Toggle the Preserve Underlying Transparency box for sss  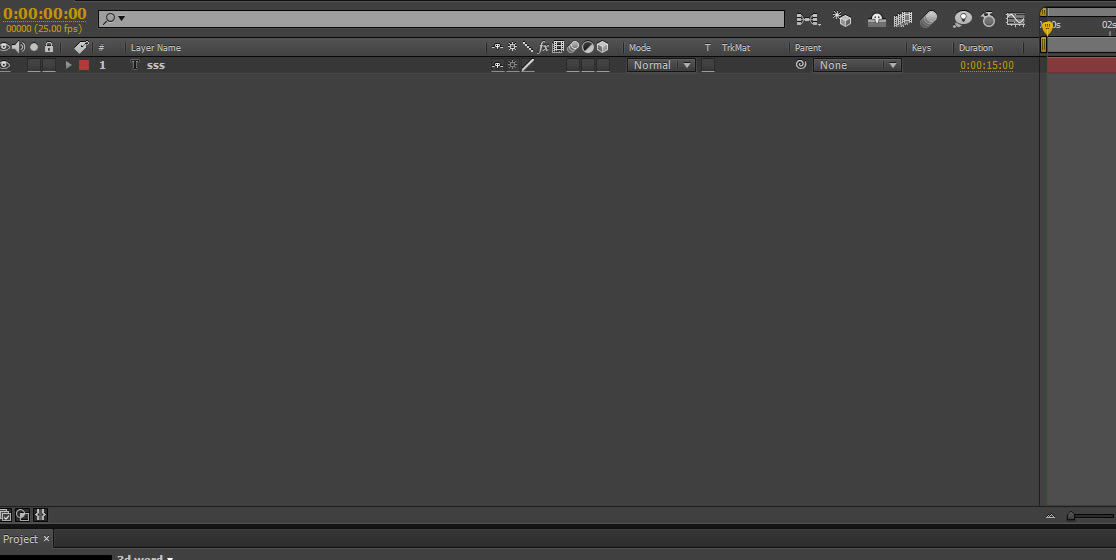pos(708,65)
